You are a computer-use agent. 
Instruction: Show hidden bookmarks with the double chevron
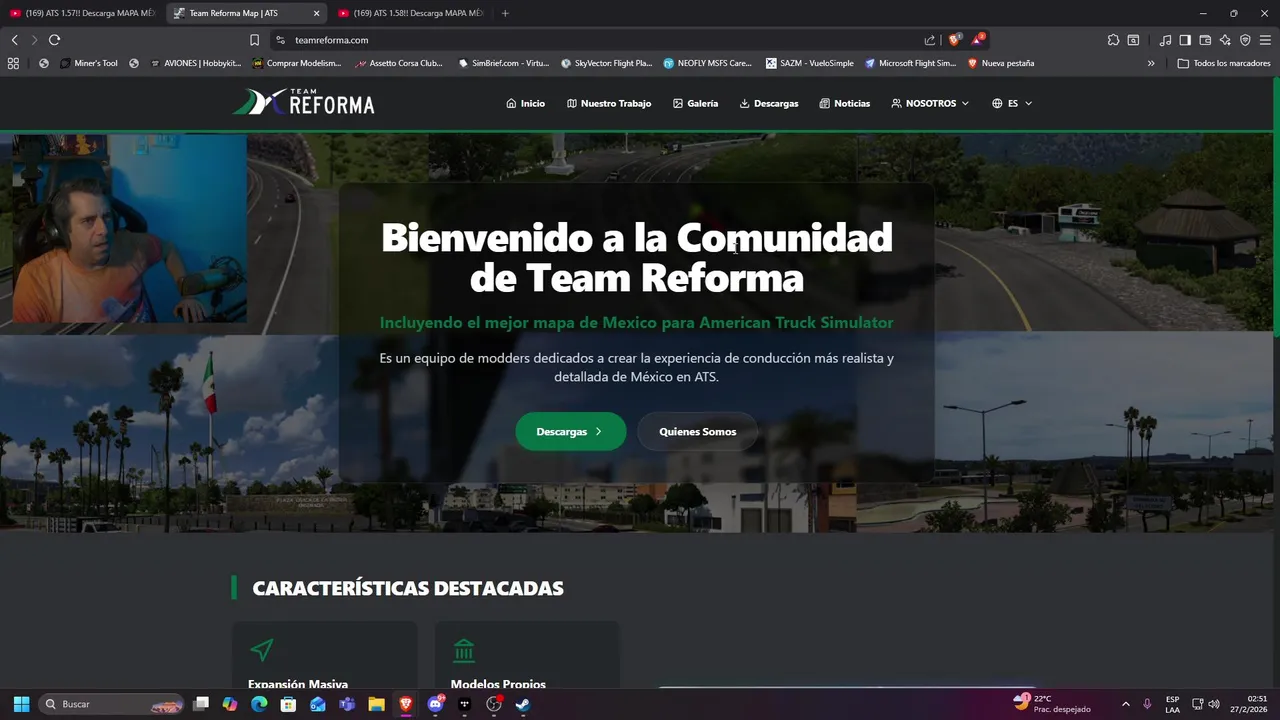tap(1151, 63)
